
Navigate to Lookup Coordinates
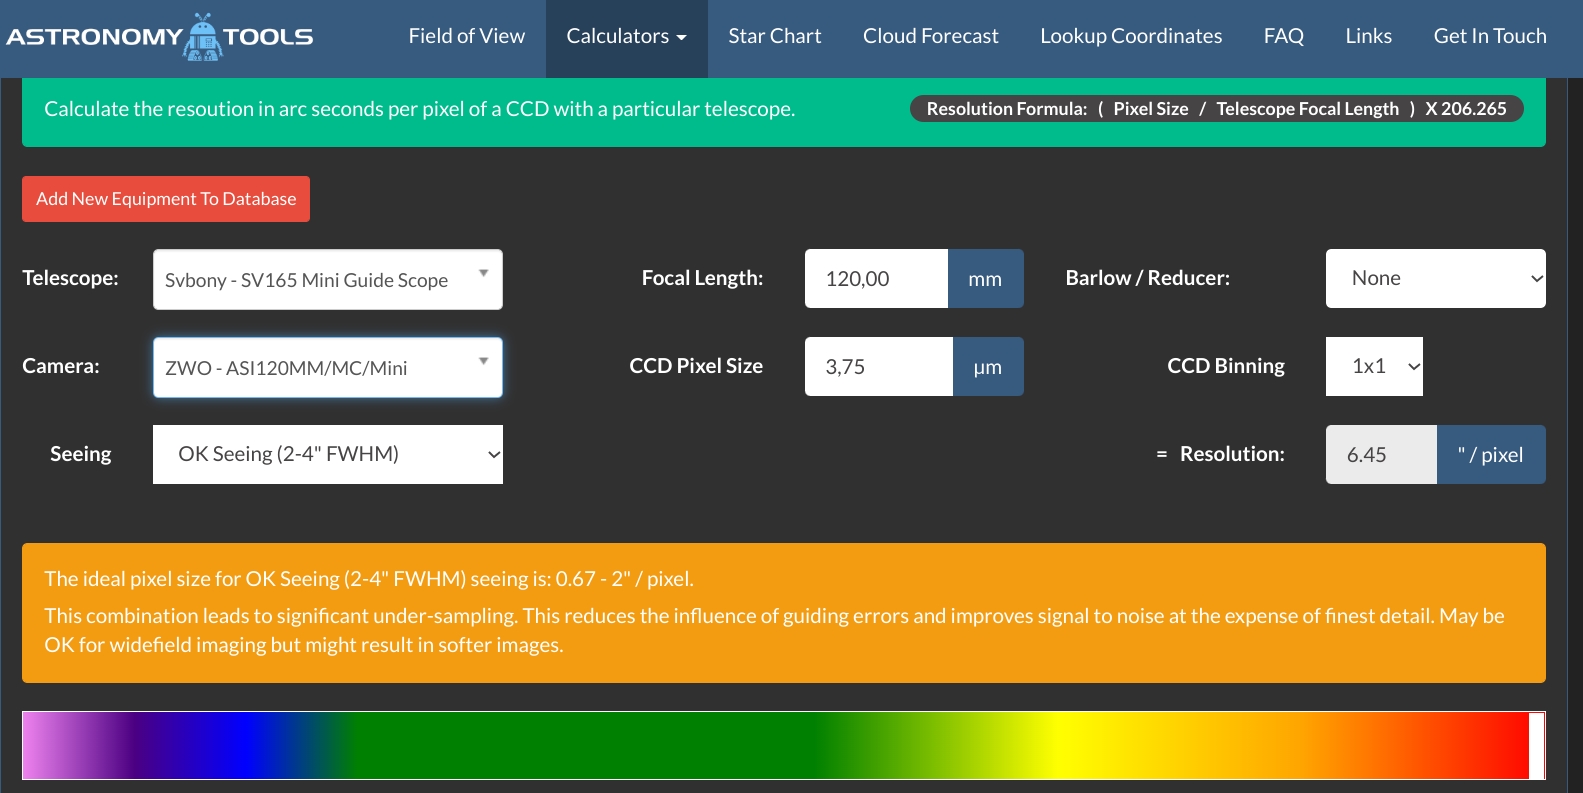click(1130, 37)
